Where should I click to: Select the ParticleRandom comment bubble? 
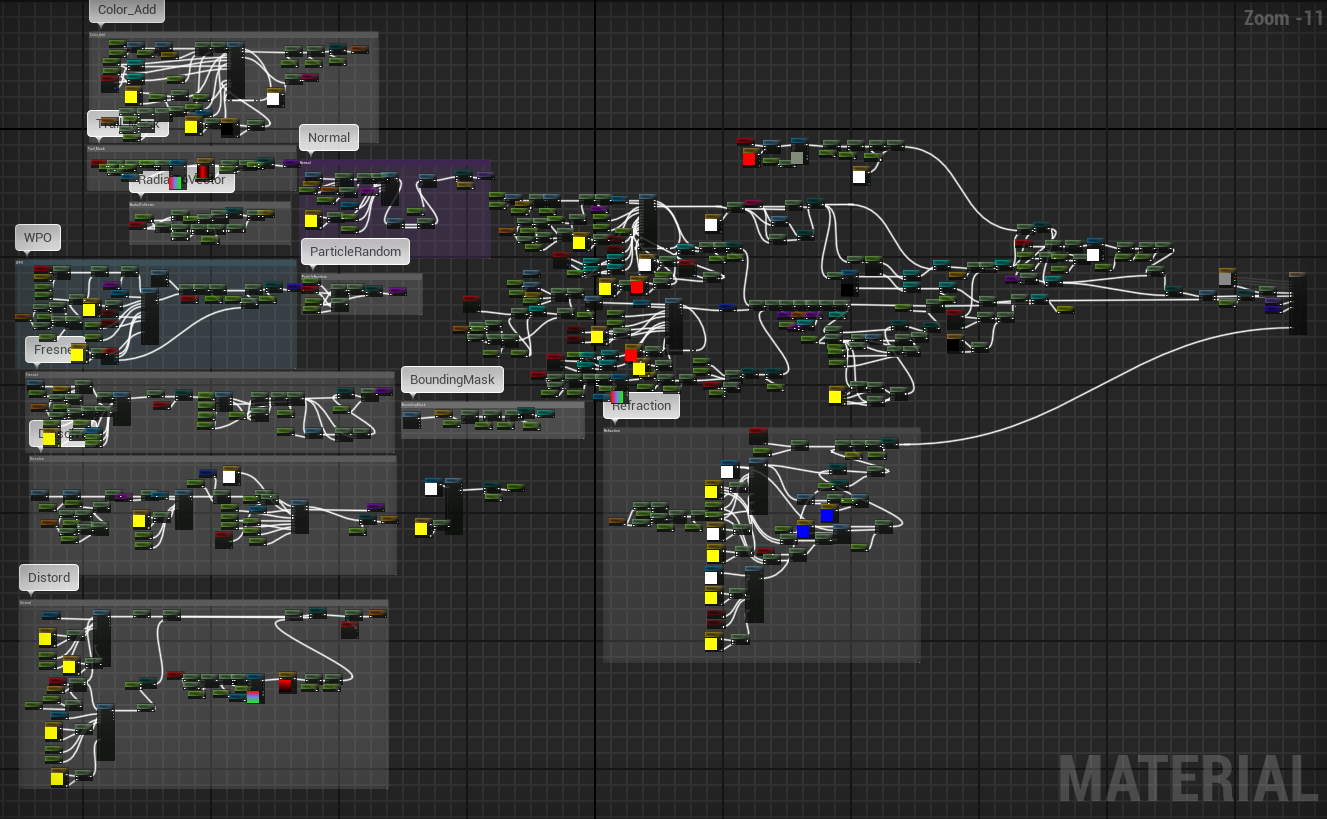(355, 252)
